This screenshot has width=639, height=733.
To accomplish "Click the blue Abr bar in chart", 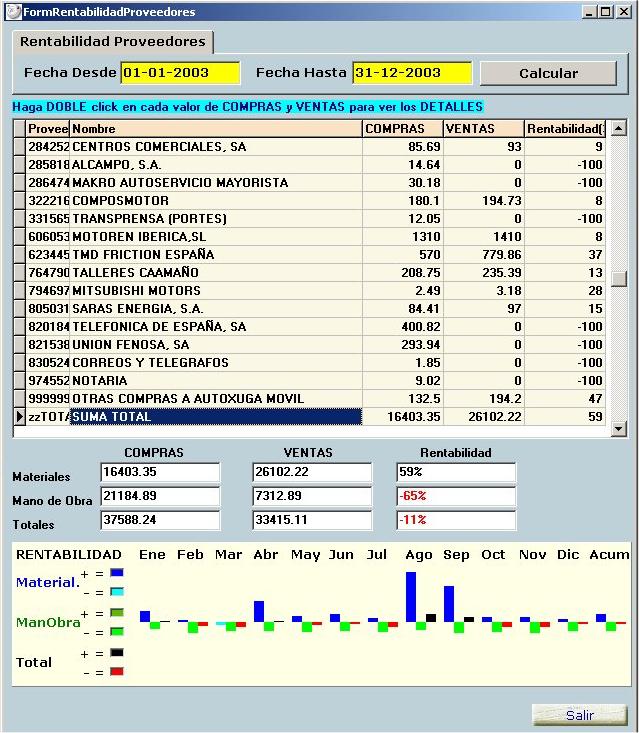I will pyautogui.click(x=259, y=611).
